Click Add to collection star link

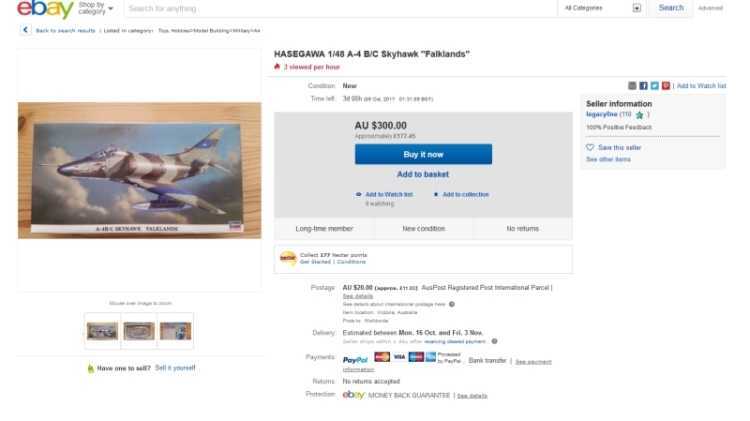point(461,195)
